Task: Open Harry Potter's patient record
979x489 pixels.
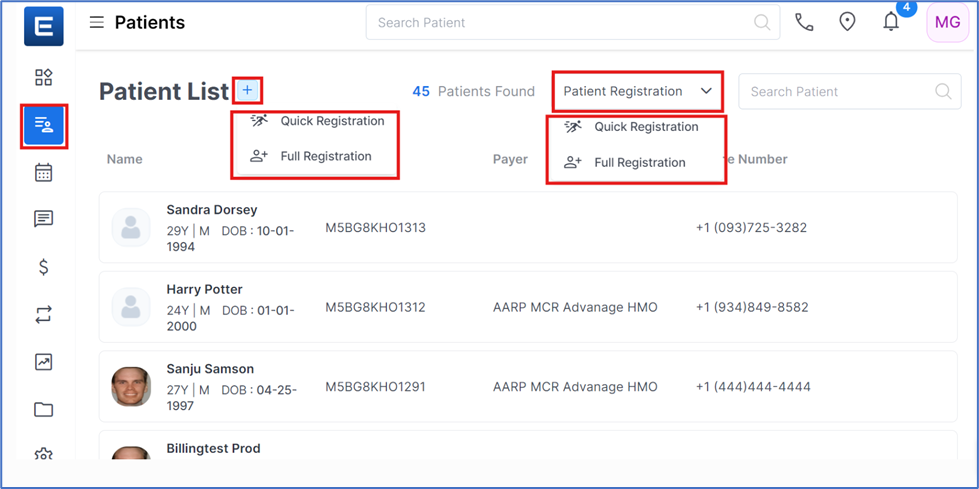Action: pyautogui.click(x=205, y=289)
